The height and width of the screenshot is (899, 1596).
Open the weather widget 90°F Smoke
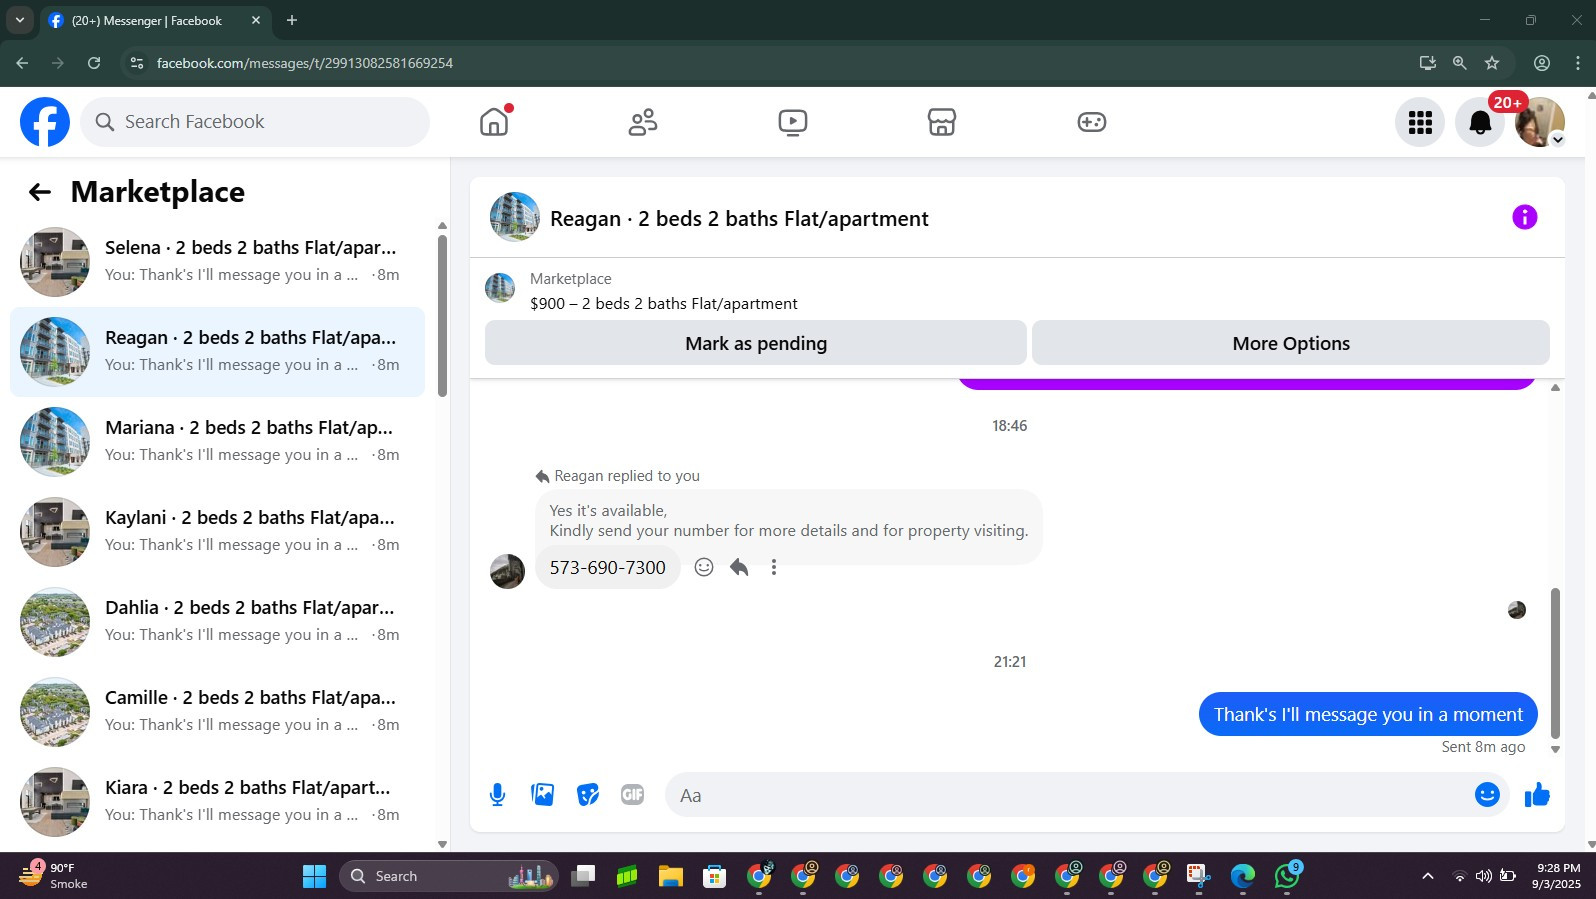(x=55, y=876)
